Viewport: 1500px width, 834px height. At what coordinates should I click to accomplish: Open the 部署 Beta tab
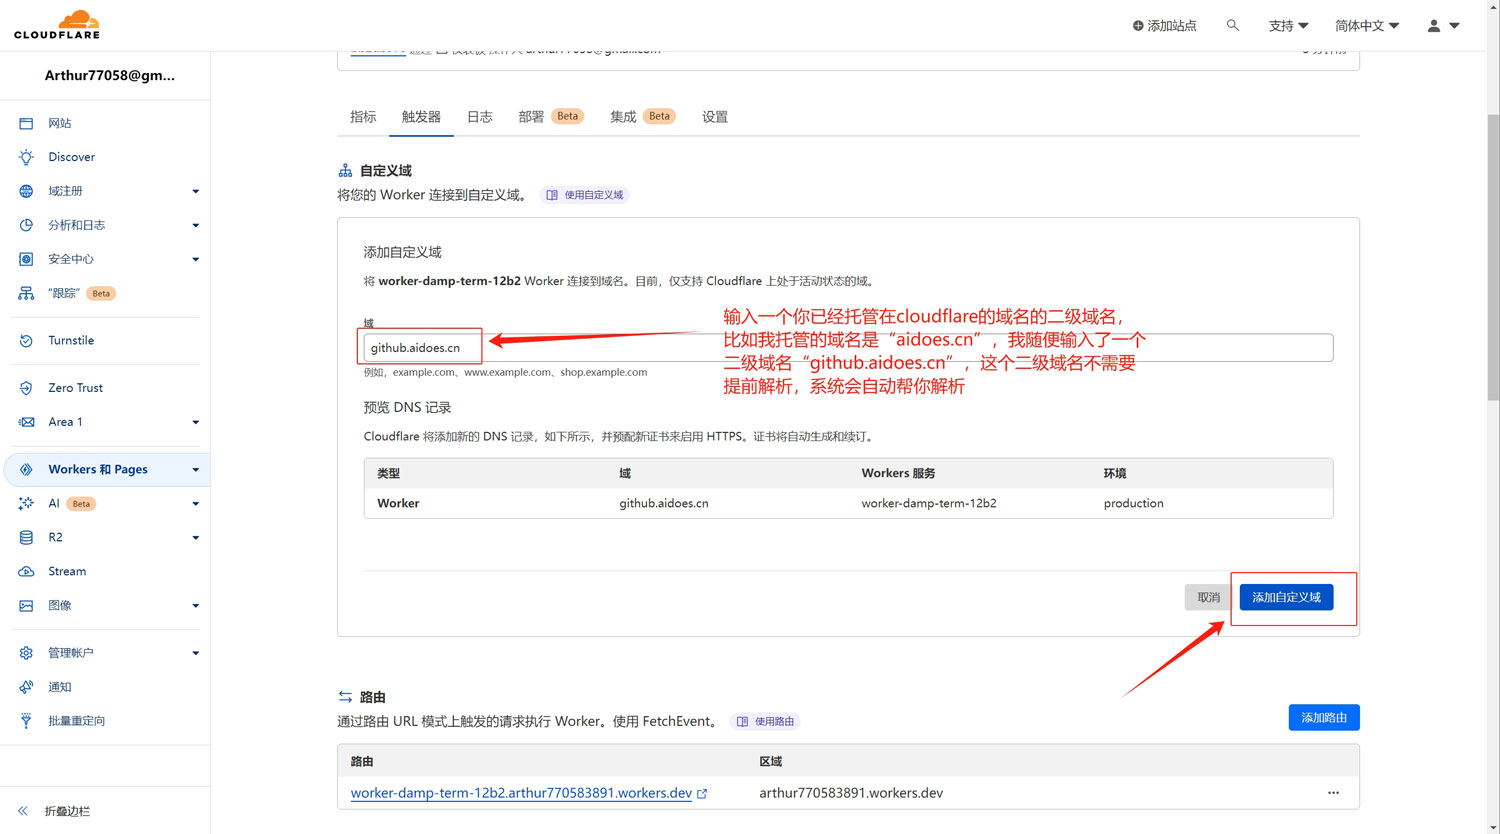(551, 117)
